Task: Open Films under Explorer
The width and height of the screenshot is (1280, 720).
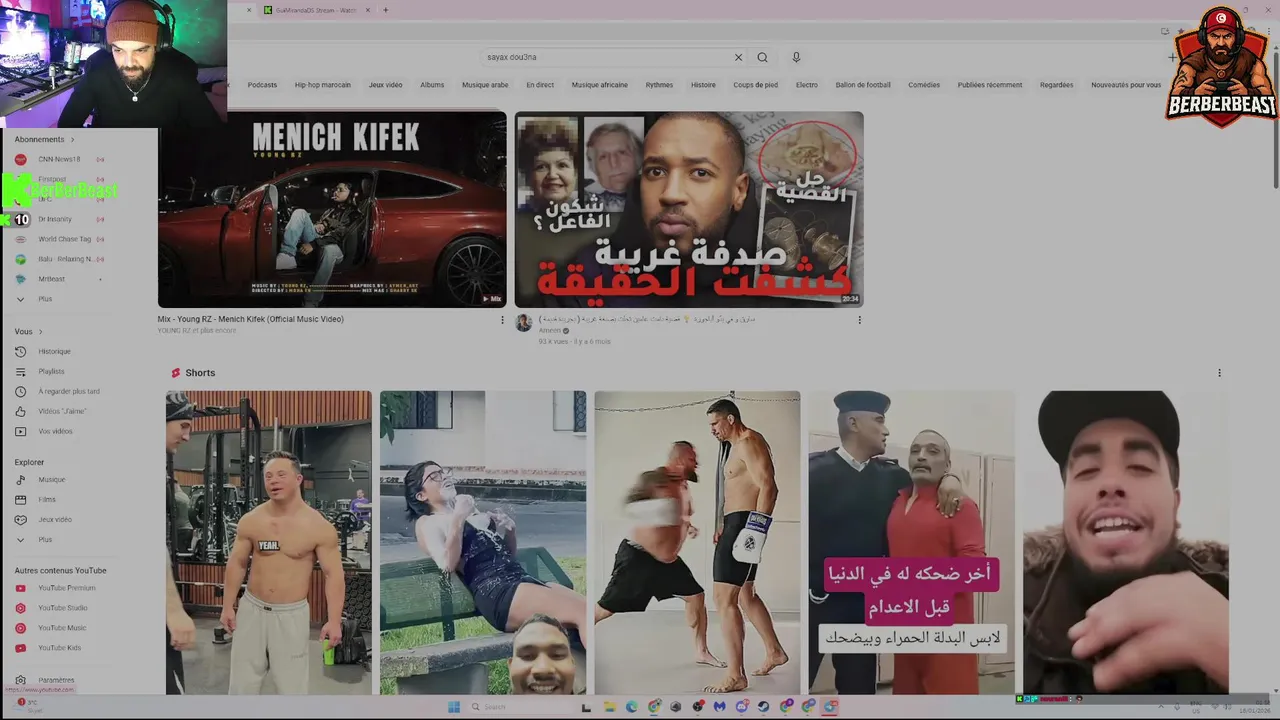Action: point(47,500)
